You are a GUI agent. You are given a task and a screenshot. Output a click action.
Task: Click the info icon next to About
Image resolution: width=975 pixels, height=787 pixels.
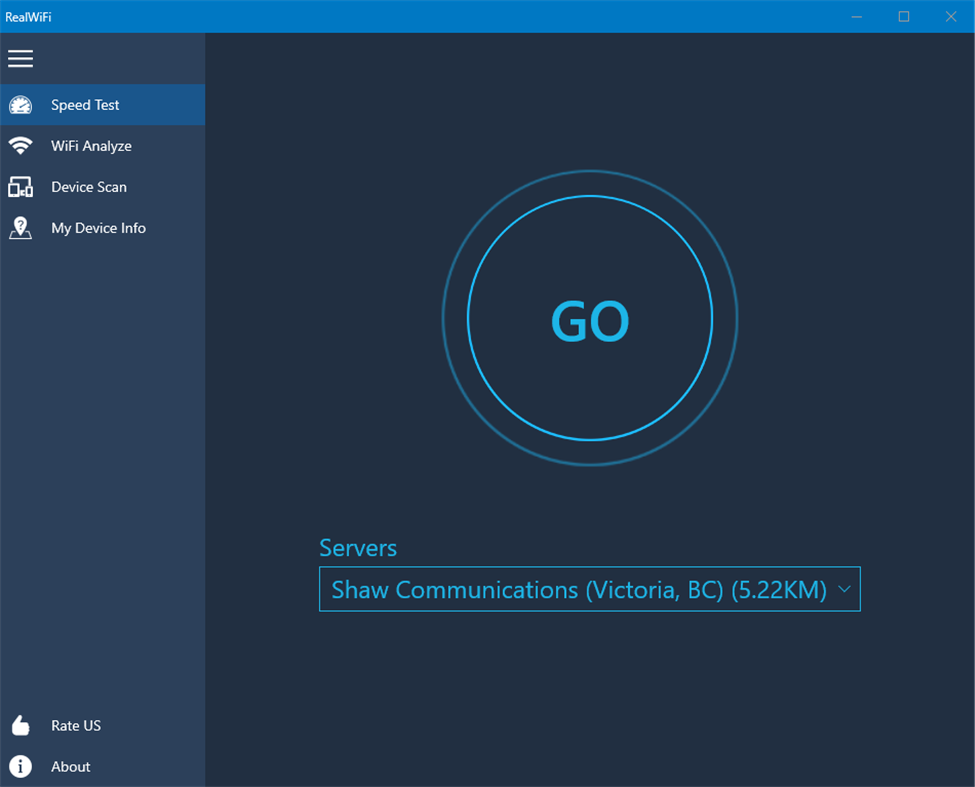21,766
